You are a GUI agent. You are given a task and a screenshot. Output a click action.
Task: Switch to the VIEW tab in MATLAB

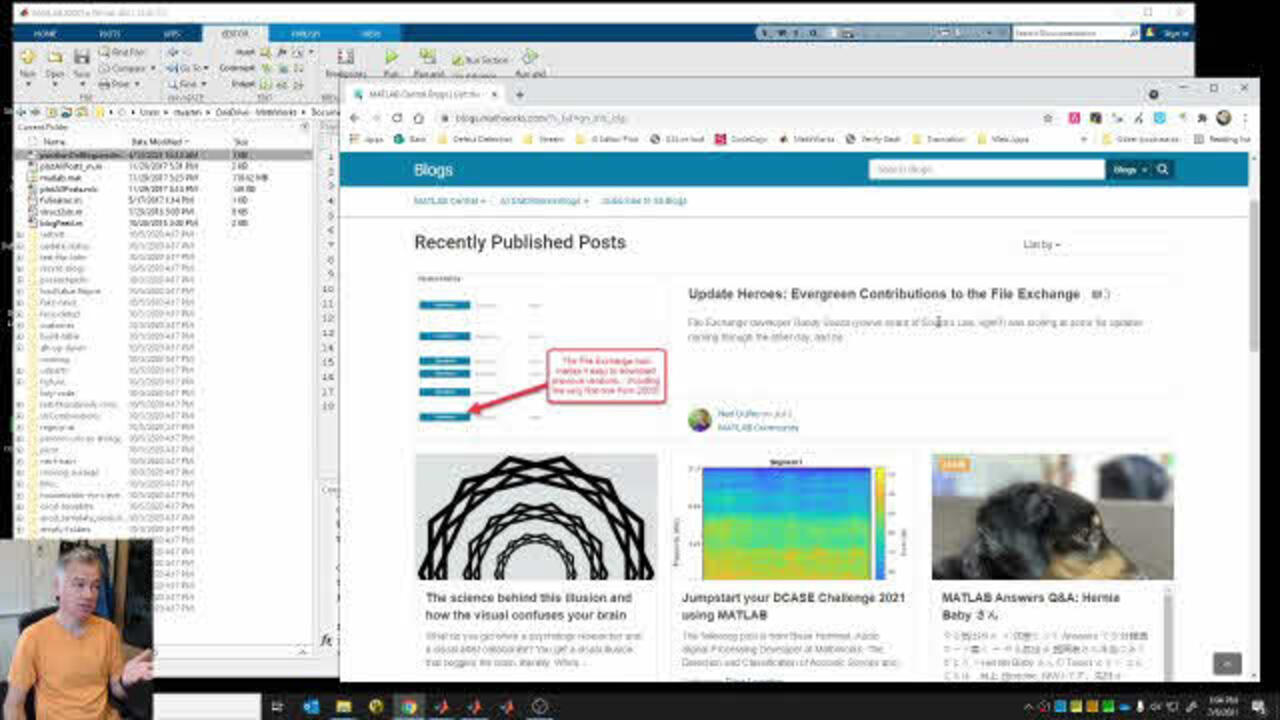371,33
